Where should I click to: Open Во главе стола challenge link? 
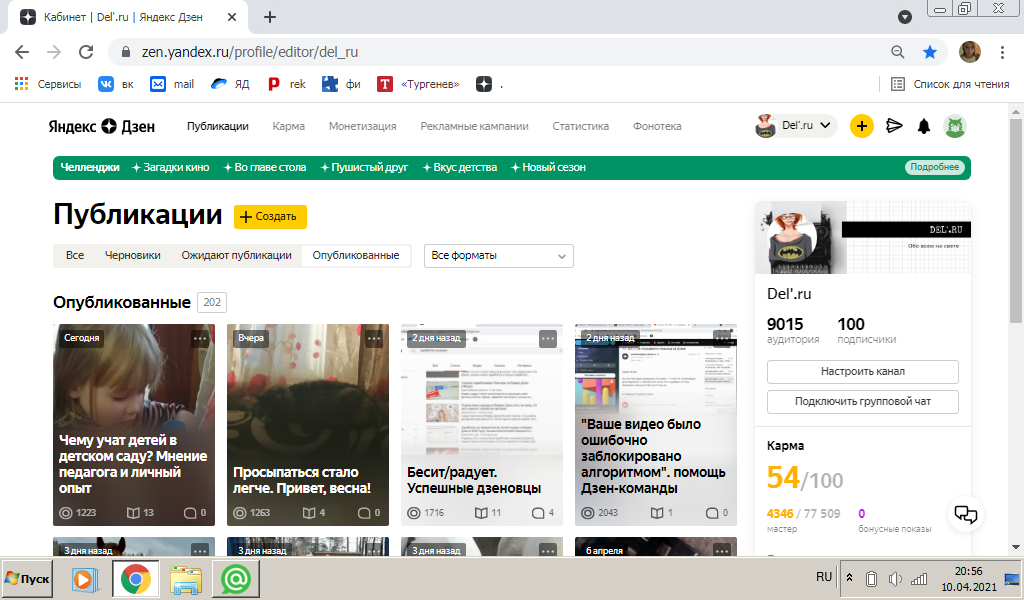264,167
